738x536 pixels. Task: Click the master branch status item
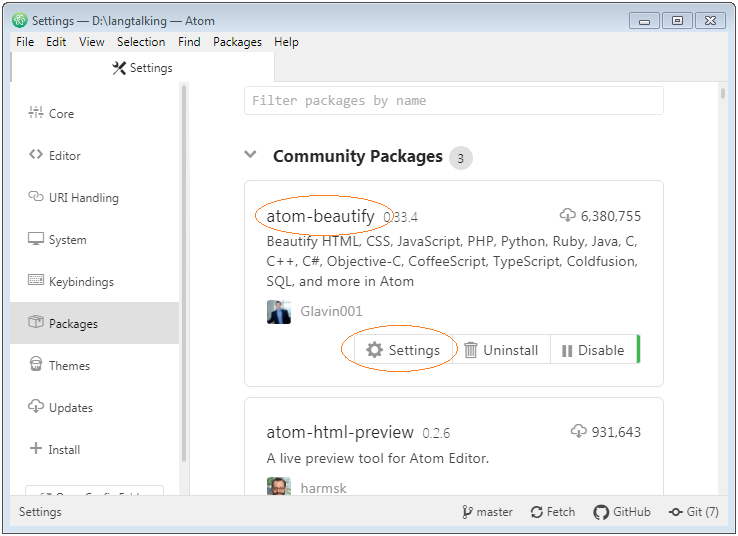487,512
